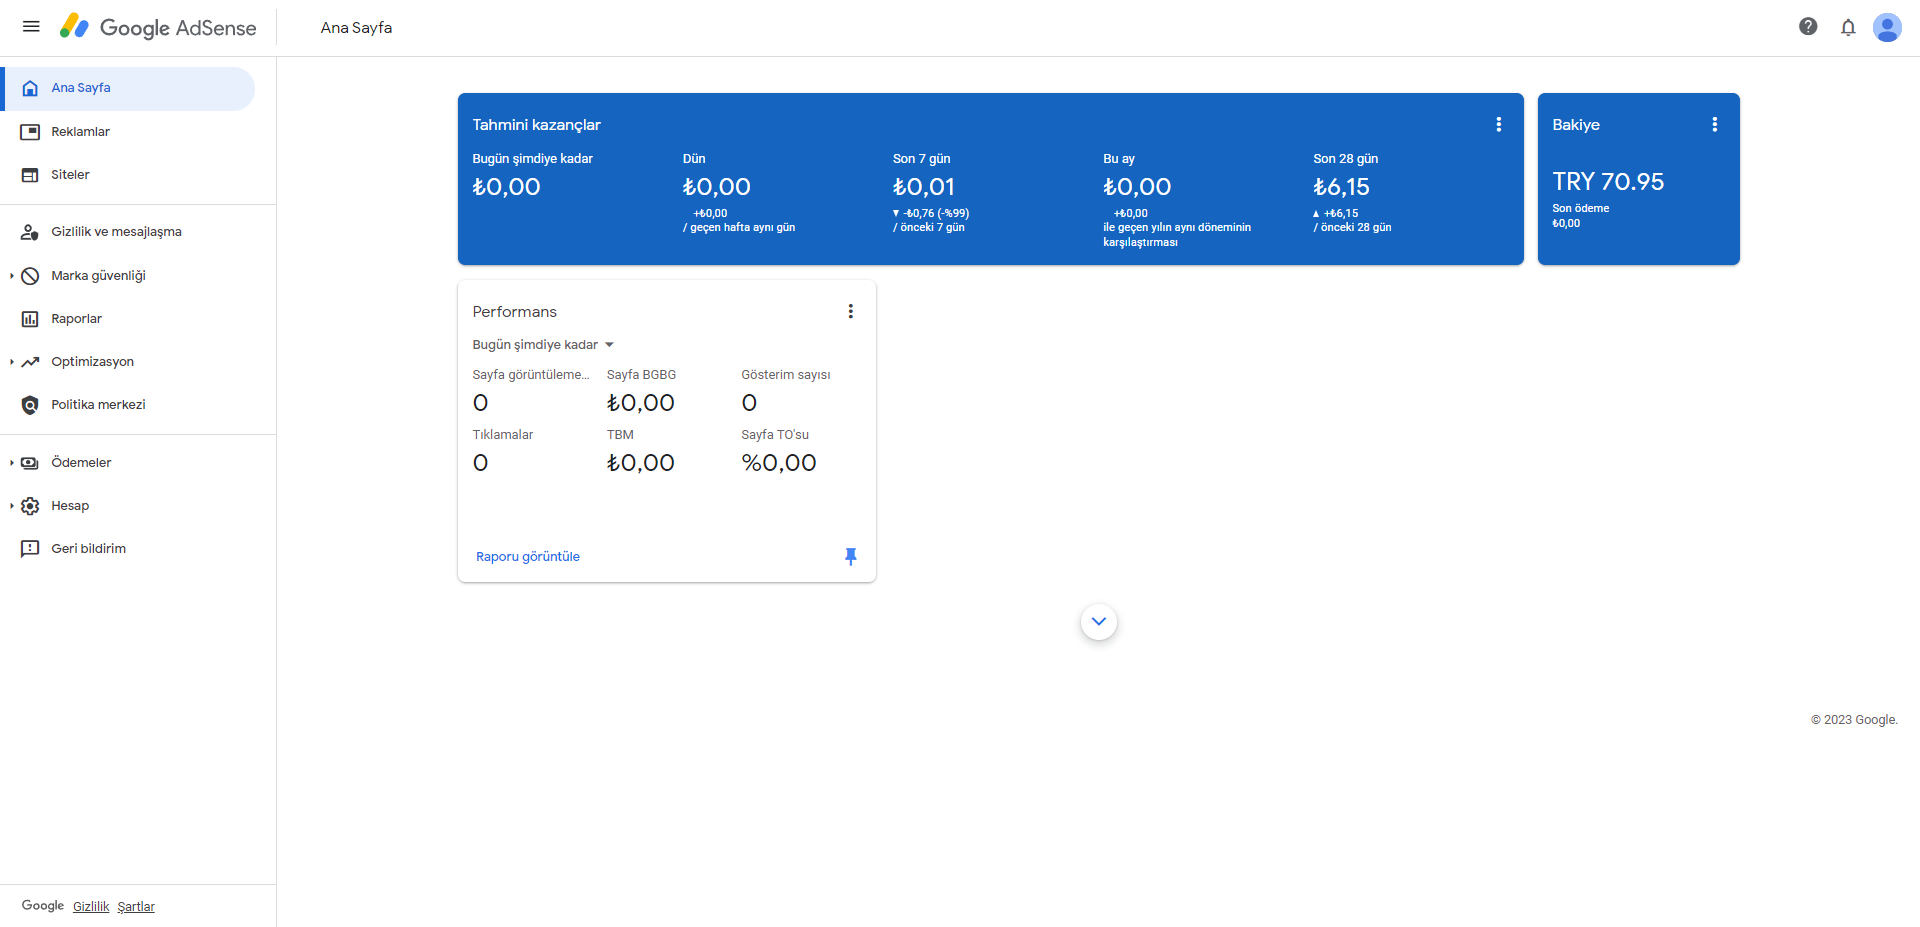Open the account avatar menu
The height and width of the screenshot is (927, 1920).
(x=1887, y=27)
